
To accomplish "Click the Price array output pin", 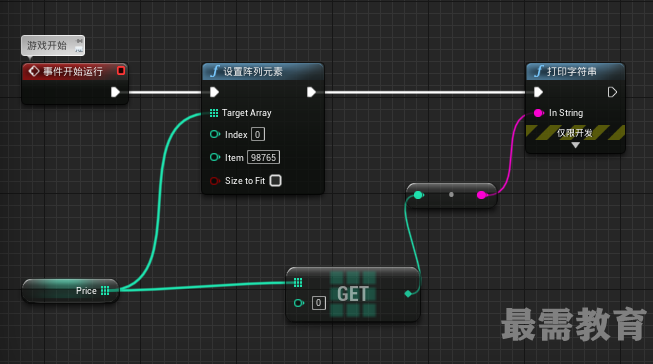I will point(105,291).
